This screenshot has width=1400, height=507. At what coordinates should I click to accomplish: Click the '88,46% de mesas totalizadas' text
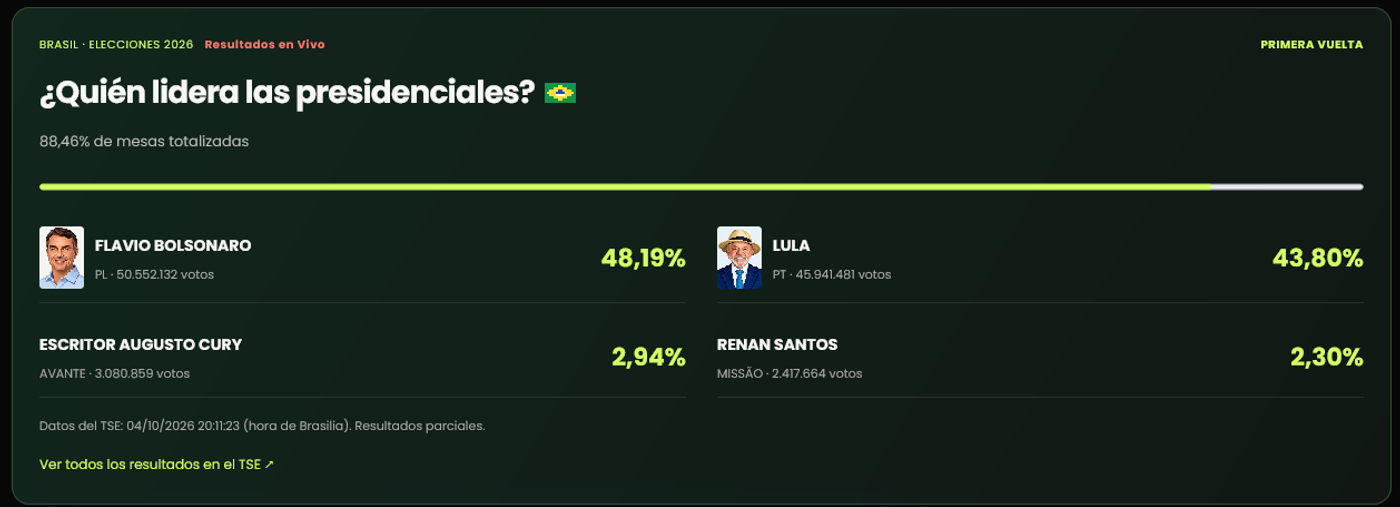click(x=144, y=141)
